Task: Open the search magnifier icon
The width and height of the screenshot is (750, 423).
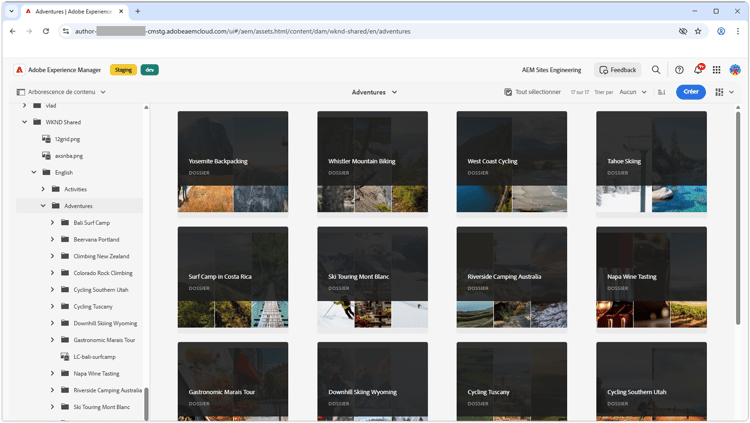Action: pos(656,70)
